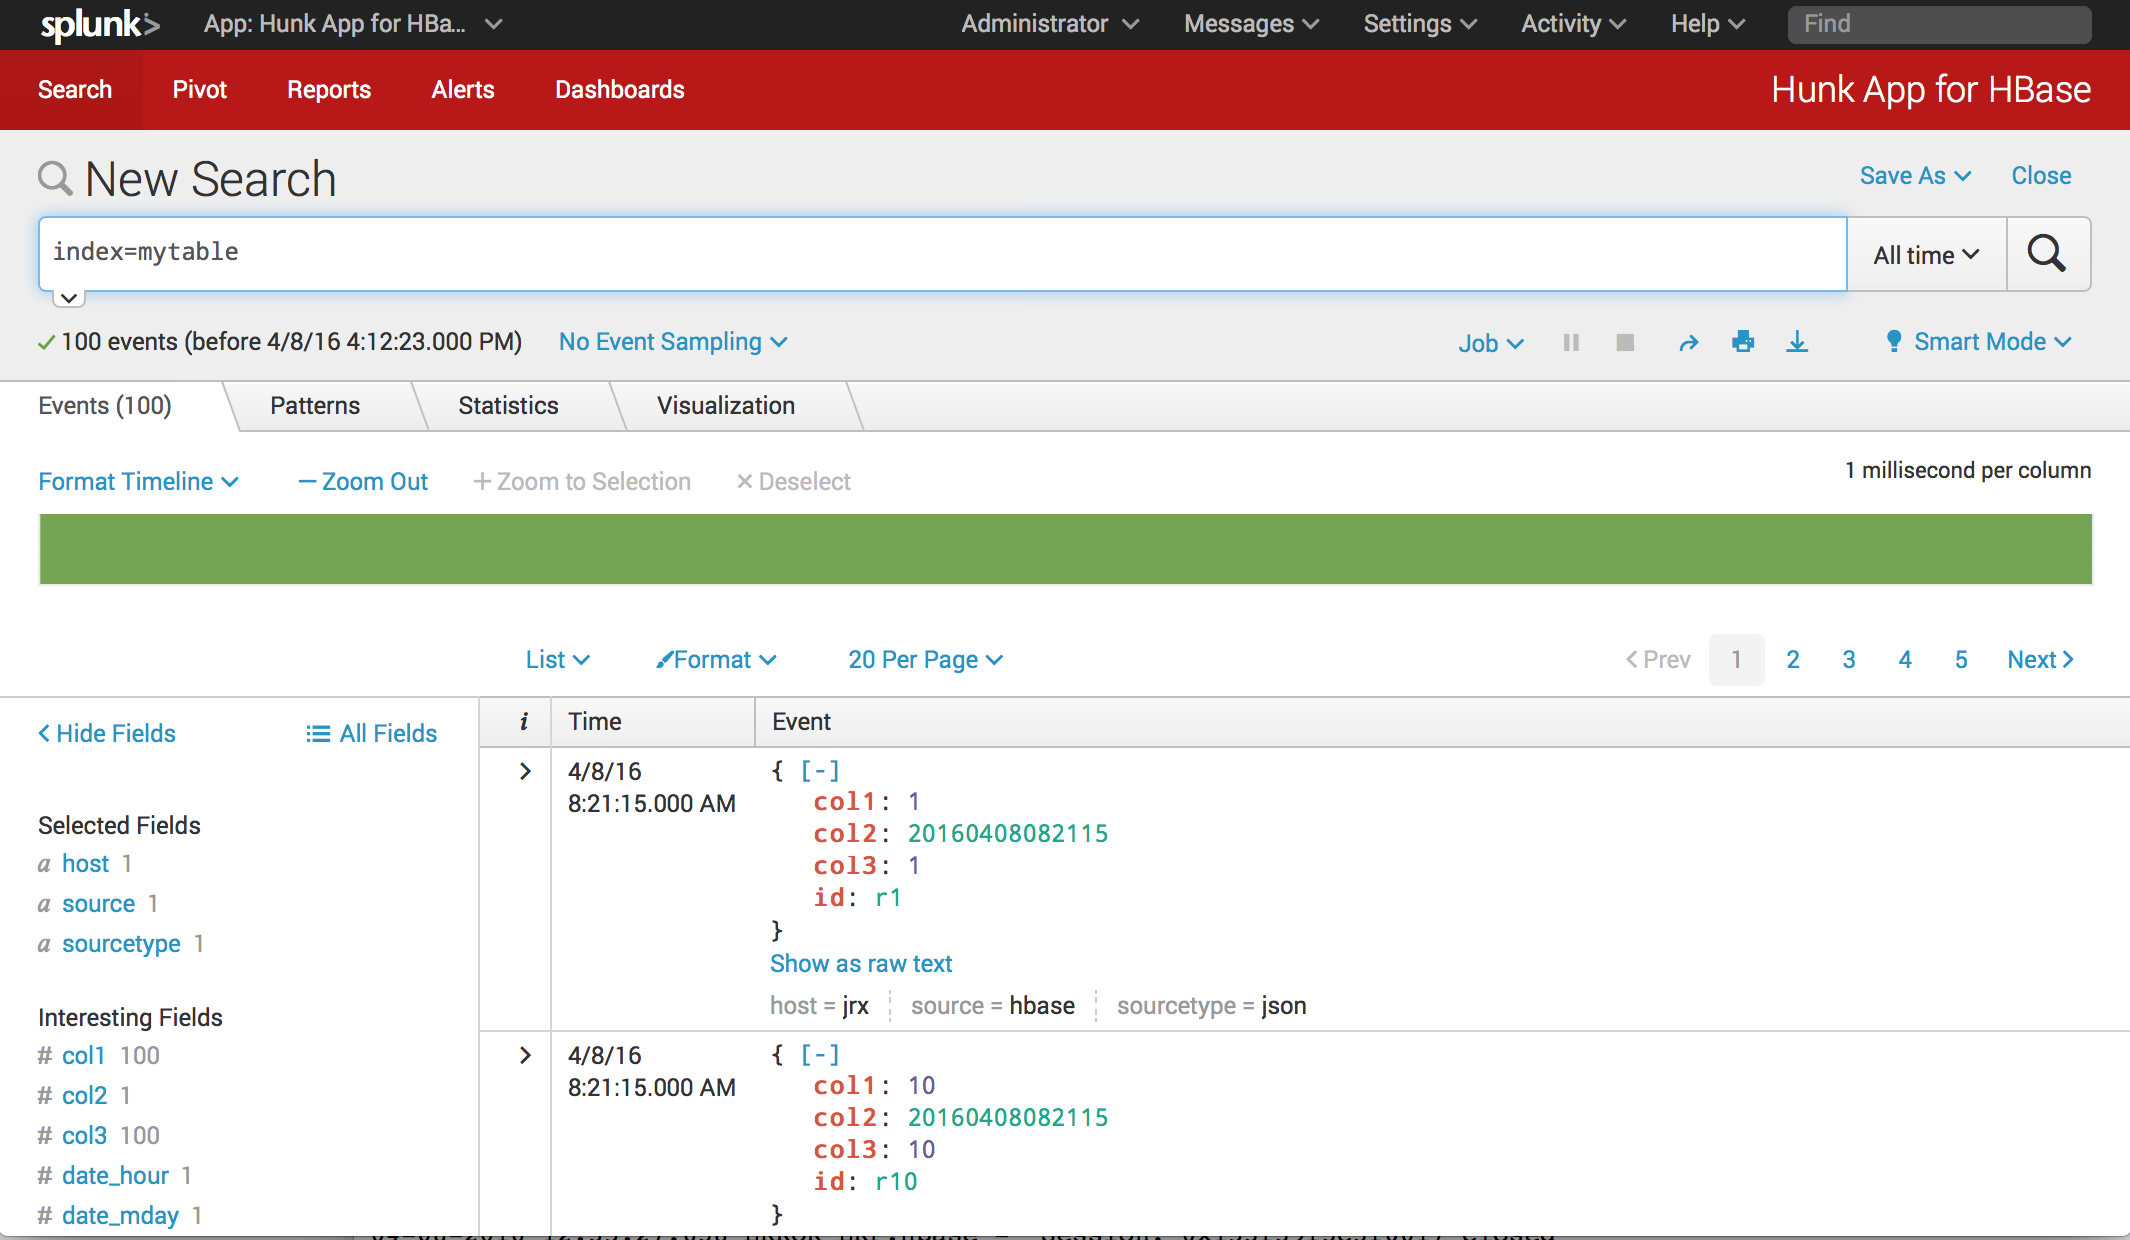Click the col3 interesting field
Viewport: 2130px width, 1240px height.
click(84, 1136)
